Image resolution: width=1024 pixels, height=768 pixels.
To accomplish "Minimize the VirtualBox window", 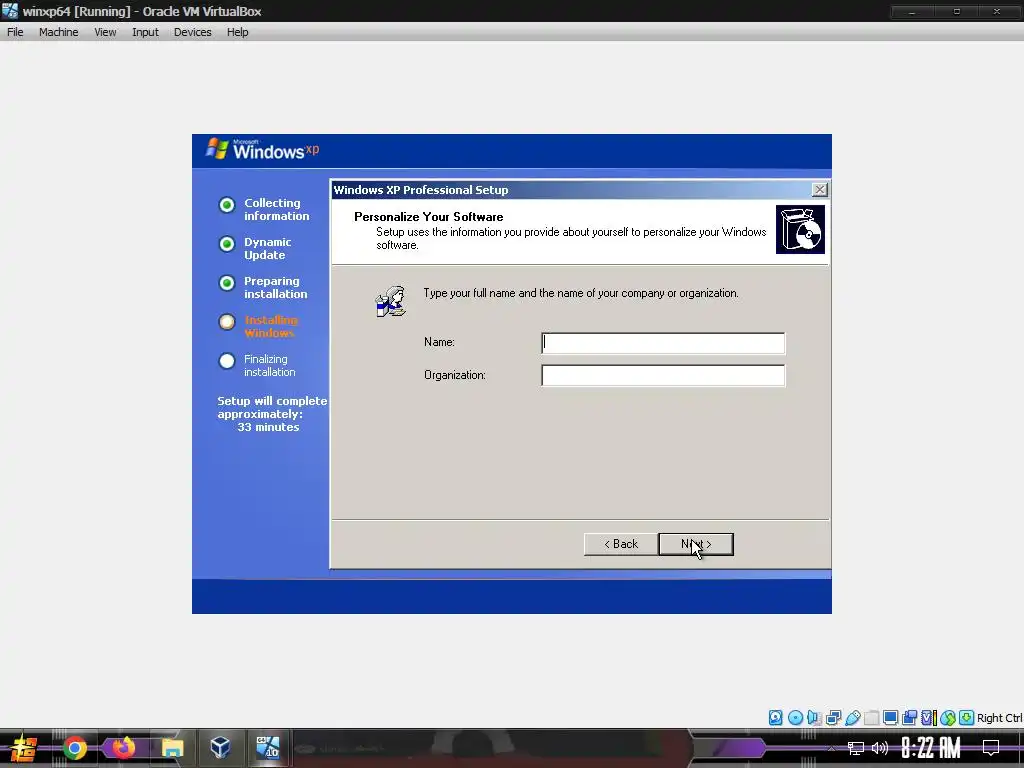I will [x=912, y=11].
